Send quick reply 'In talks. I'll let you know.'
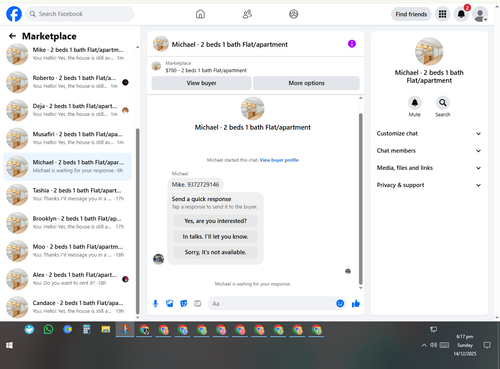Viewport: 500px width, 369px height. coord(215,237)
